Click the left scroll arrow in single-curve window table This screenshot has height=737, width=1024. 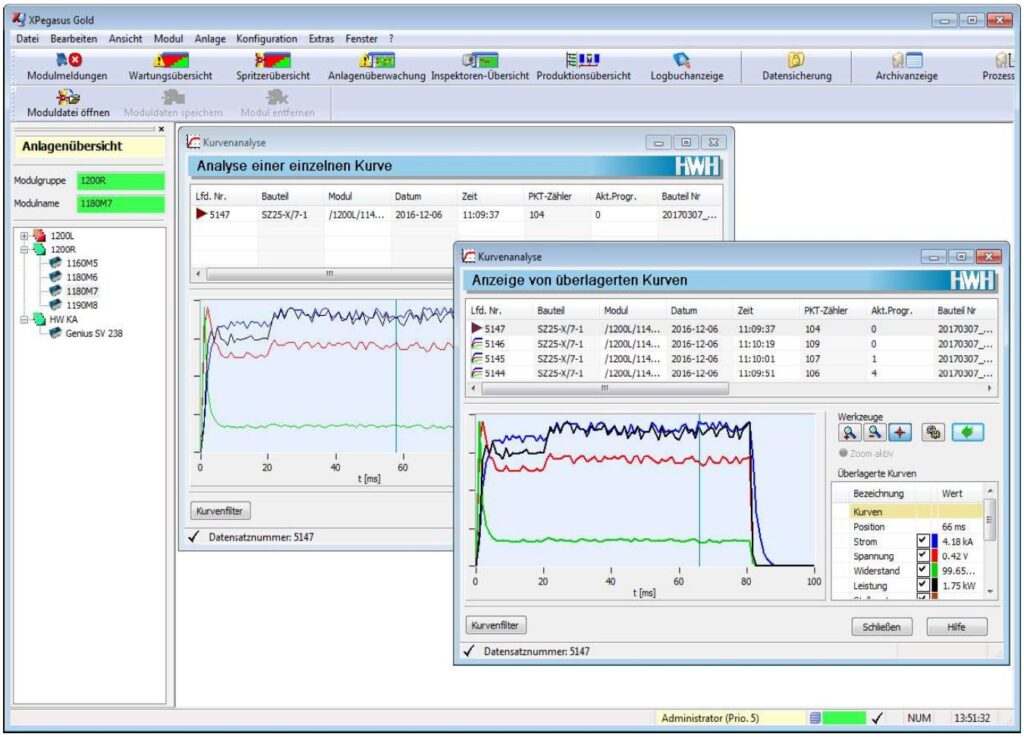(x=198, y=274)
